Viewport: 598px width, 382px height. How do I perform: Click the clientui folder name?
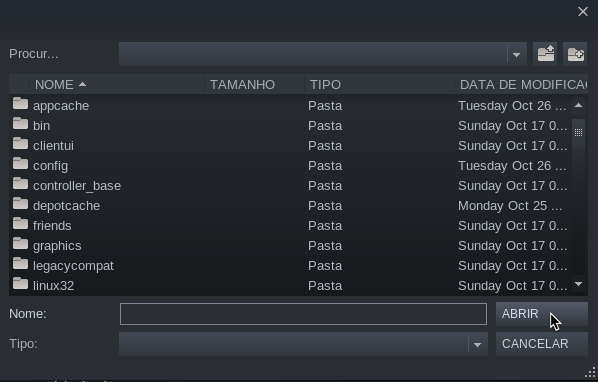pyautogui.click(x=53, y=146)
